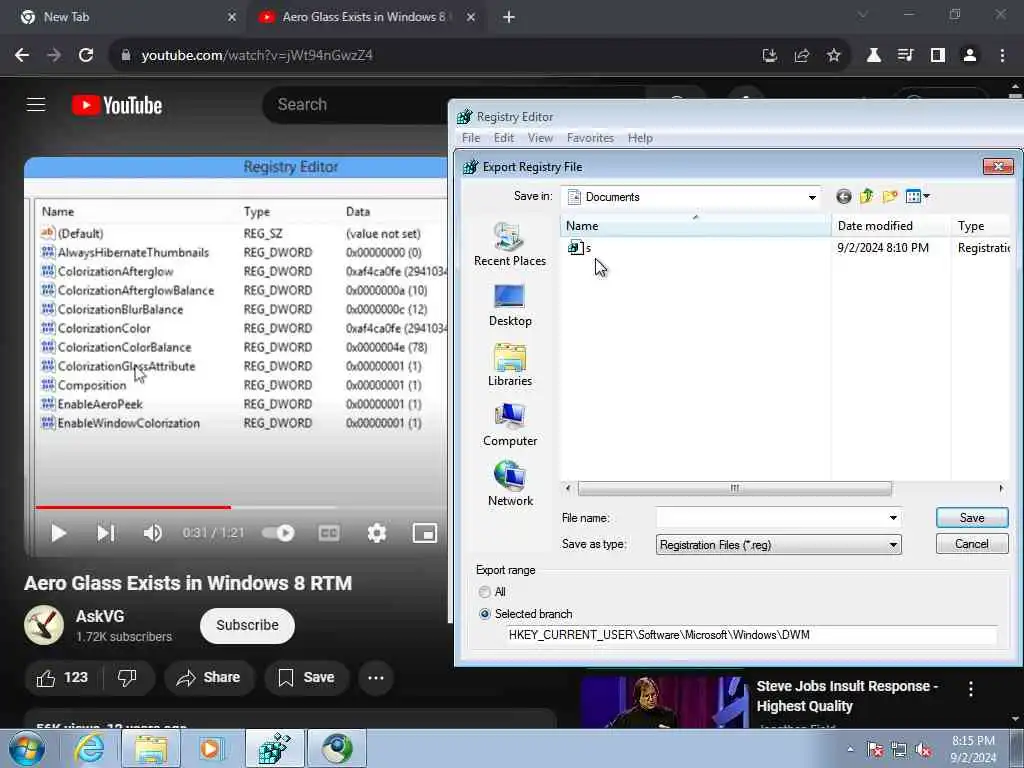This screenshot has width=1024, height=768.
Task: Select the All export range option
Action: click(x=485, y=592)
